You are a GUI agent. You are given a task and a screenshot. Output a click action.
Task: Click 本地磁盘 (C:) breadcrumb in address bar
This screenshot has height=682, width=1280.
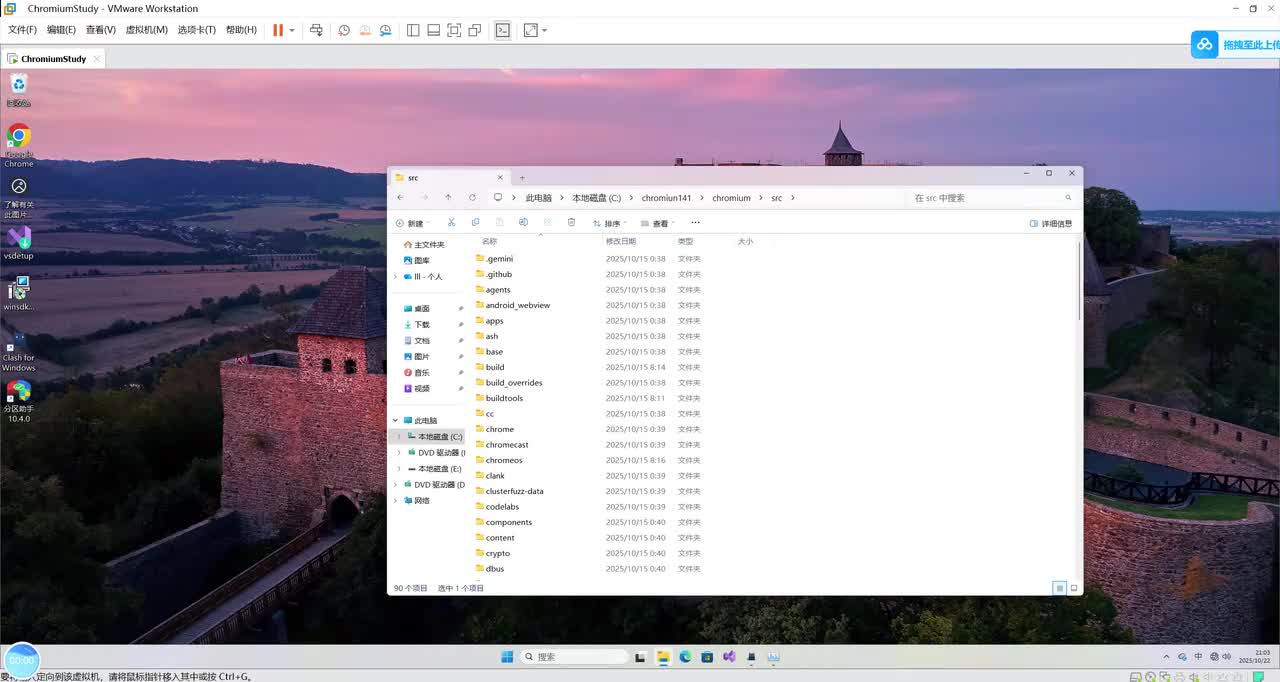(596, 198)
